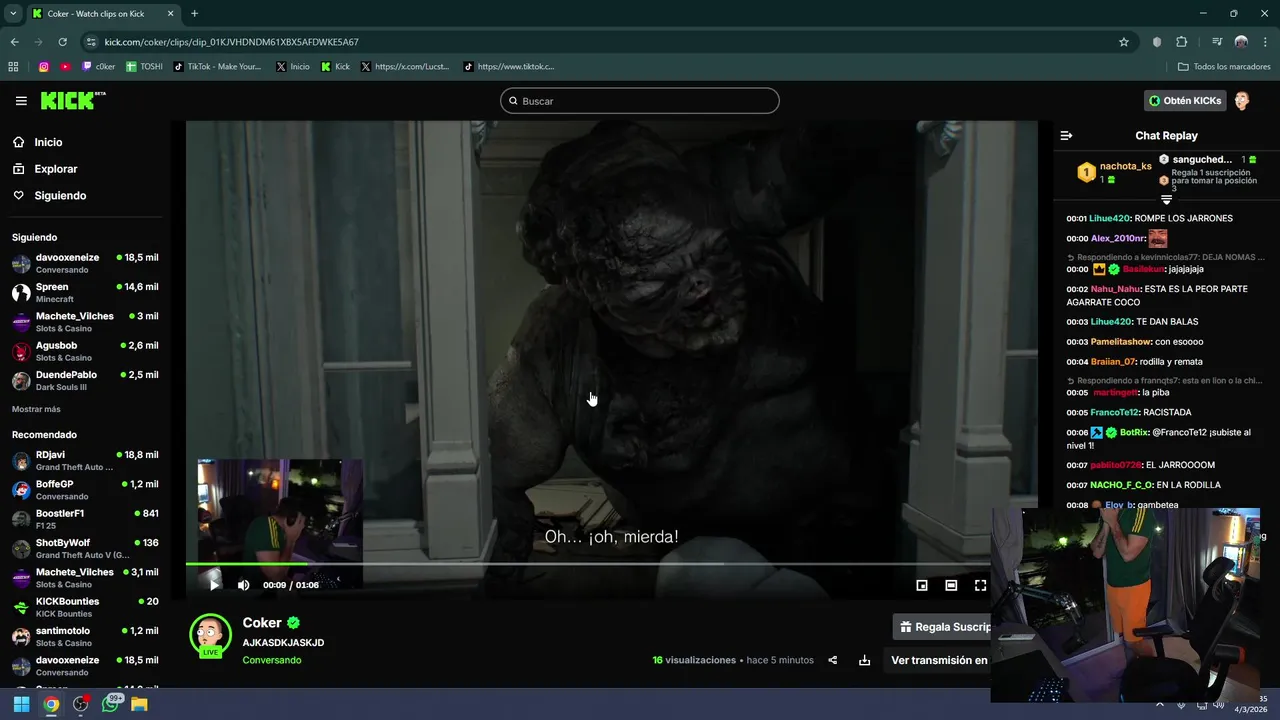The height and width of the screenshot is (720, 1280).
Task: Open the Kick bookmark in bookmarks bar
Action: point(335,67)
